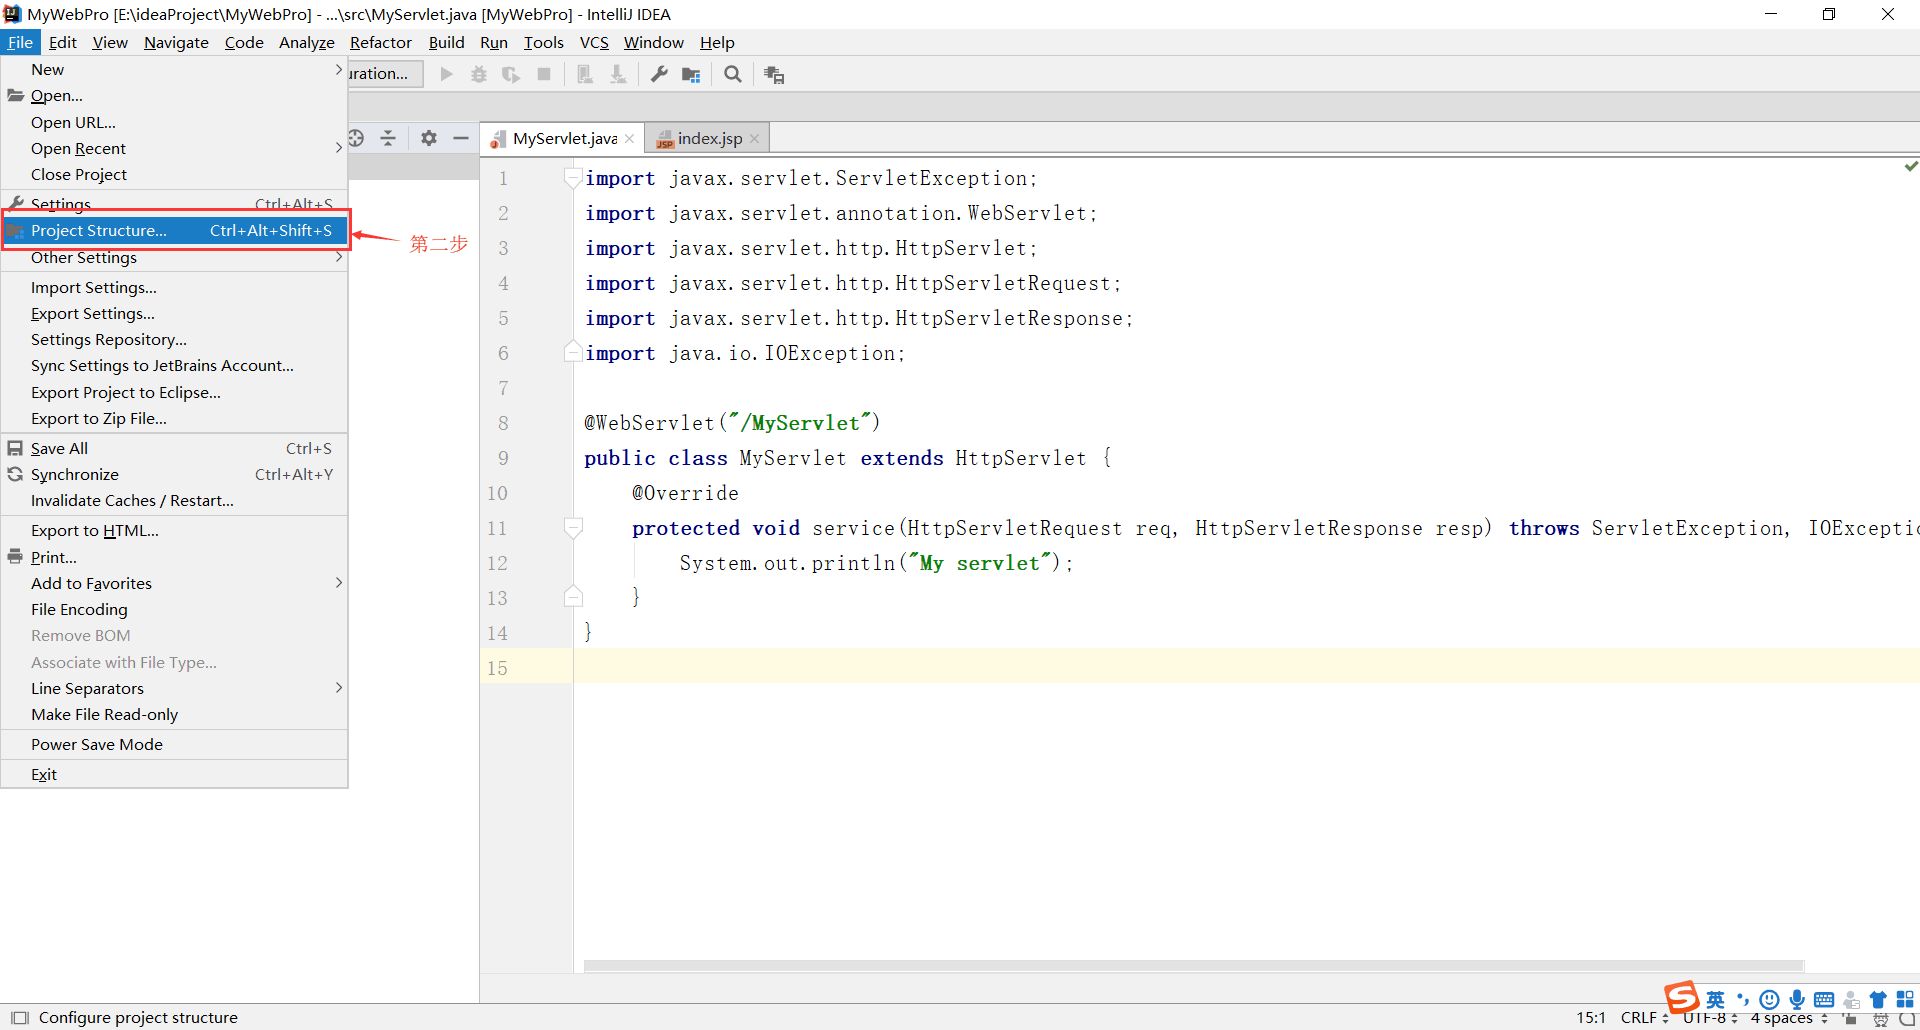Image resolution: width=1920 pixels, height=1030 pixels.
Task: Click cursor position 15:1 in status bar
Action: (1591, 1018)
